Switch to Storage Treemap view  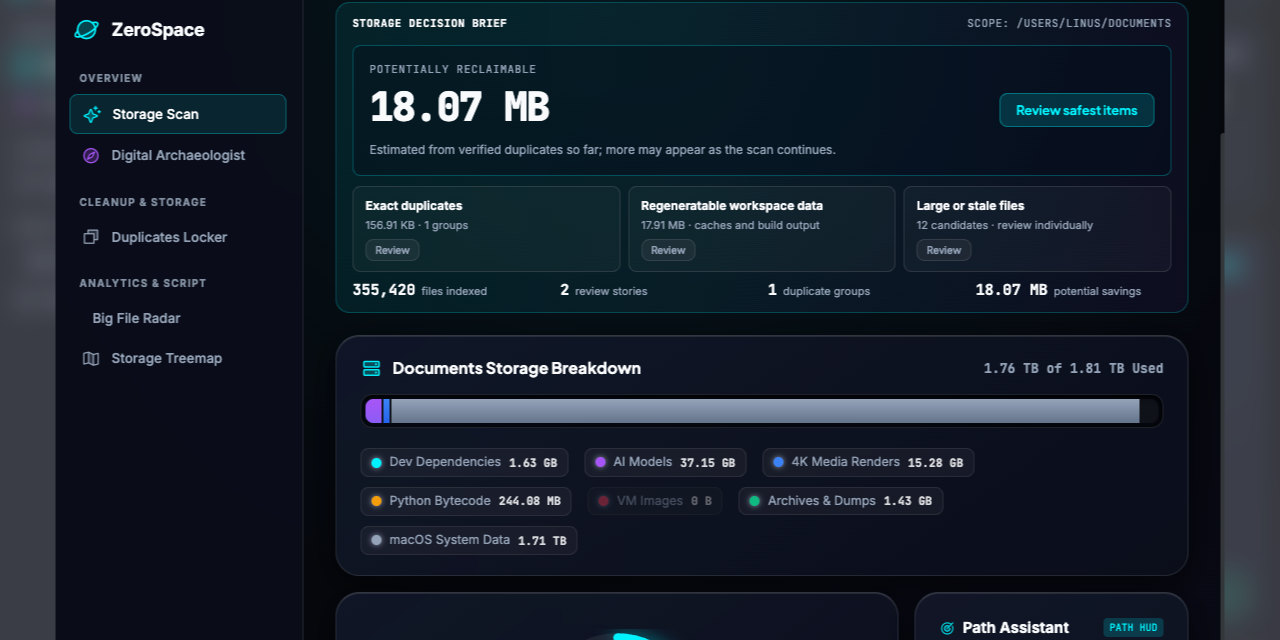click(178, 358)
